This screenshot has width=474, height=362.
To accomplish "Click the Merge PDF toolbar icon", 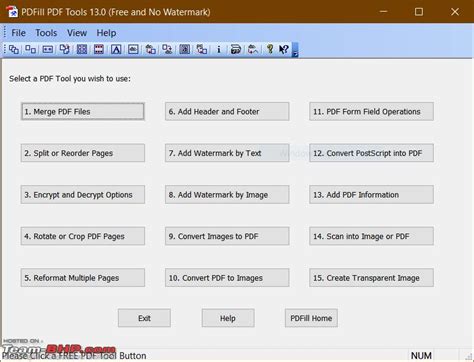I will tap(14, 50).
